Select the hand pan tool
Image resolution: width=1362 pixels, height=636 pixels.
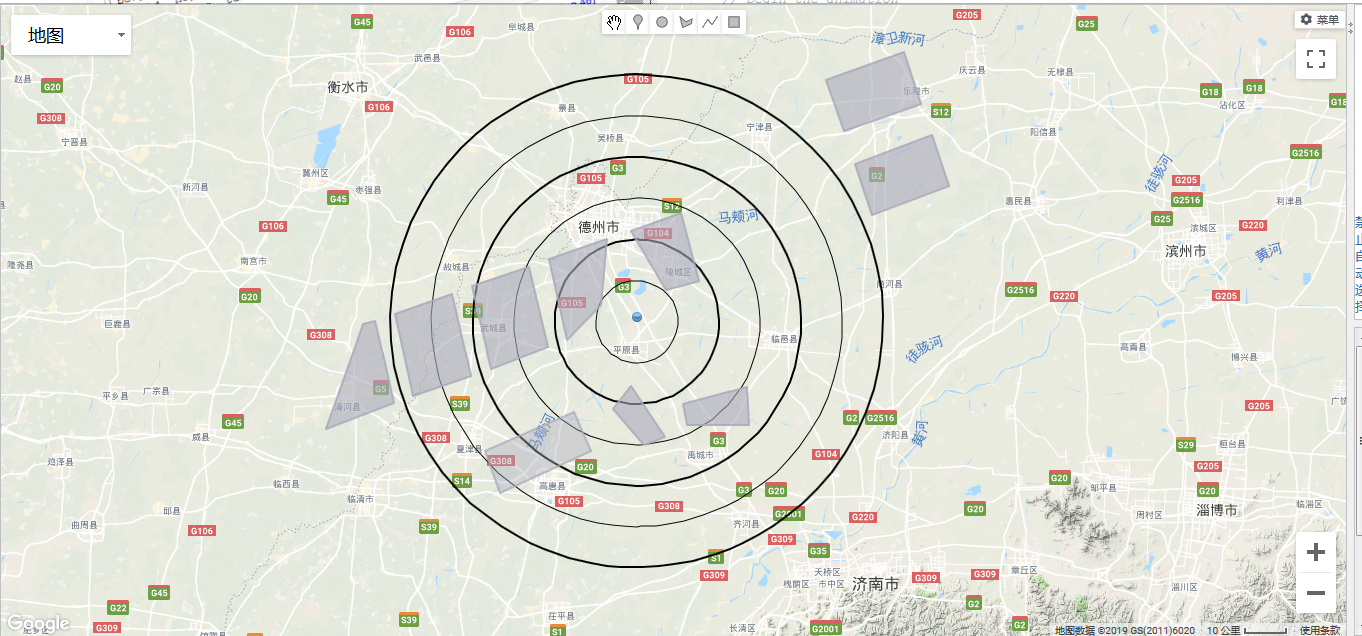tap(614, 22)
